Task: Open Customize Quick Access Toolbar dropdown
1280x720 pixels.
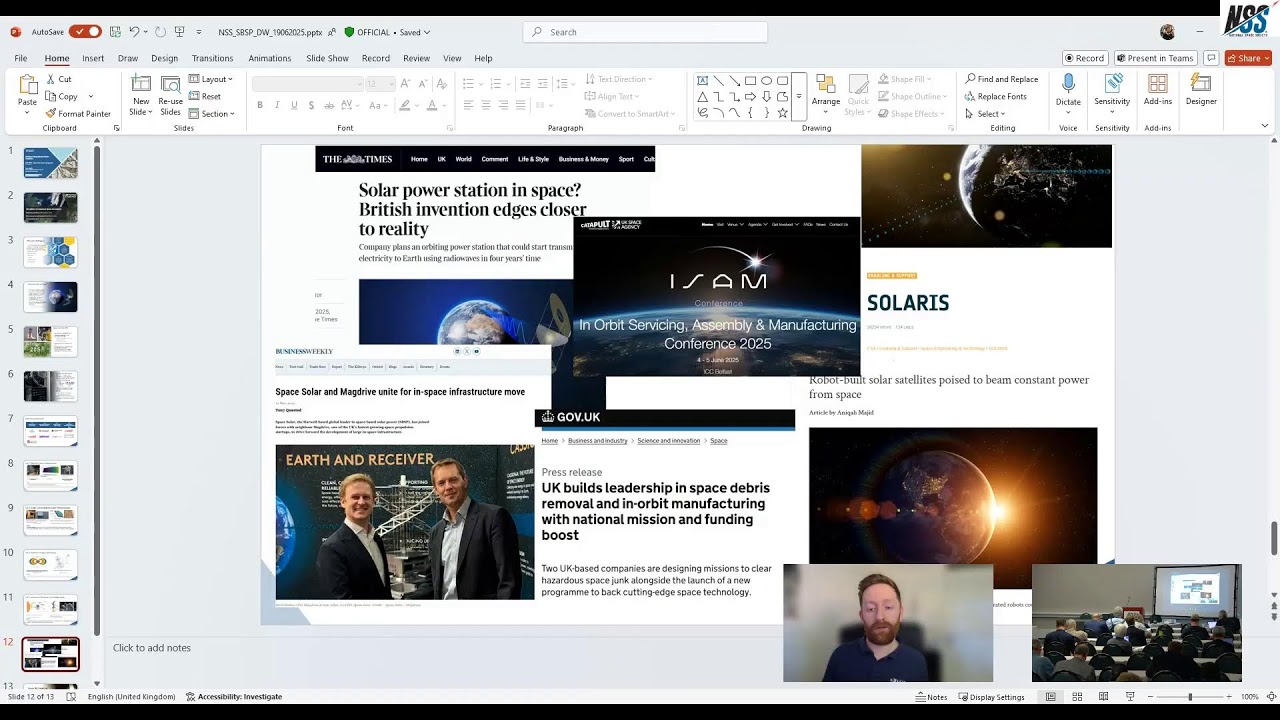Action: [199, 32]
